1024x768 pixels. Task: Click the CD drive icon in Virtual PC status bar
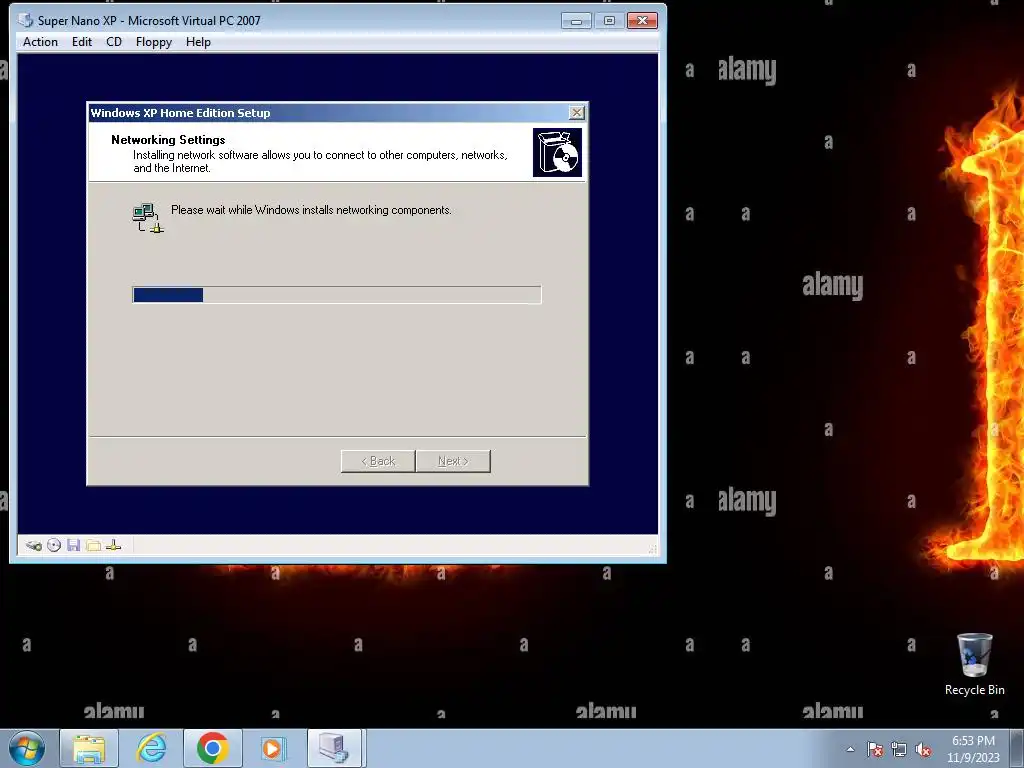54,545
